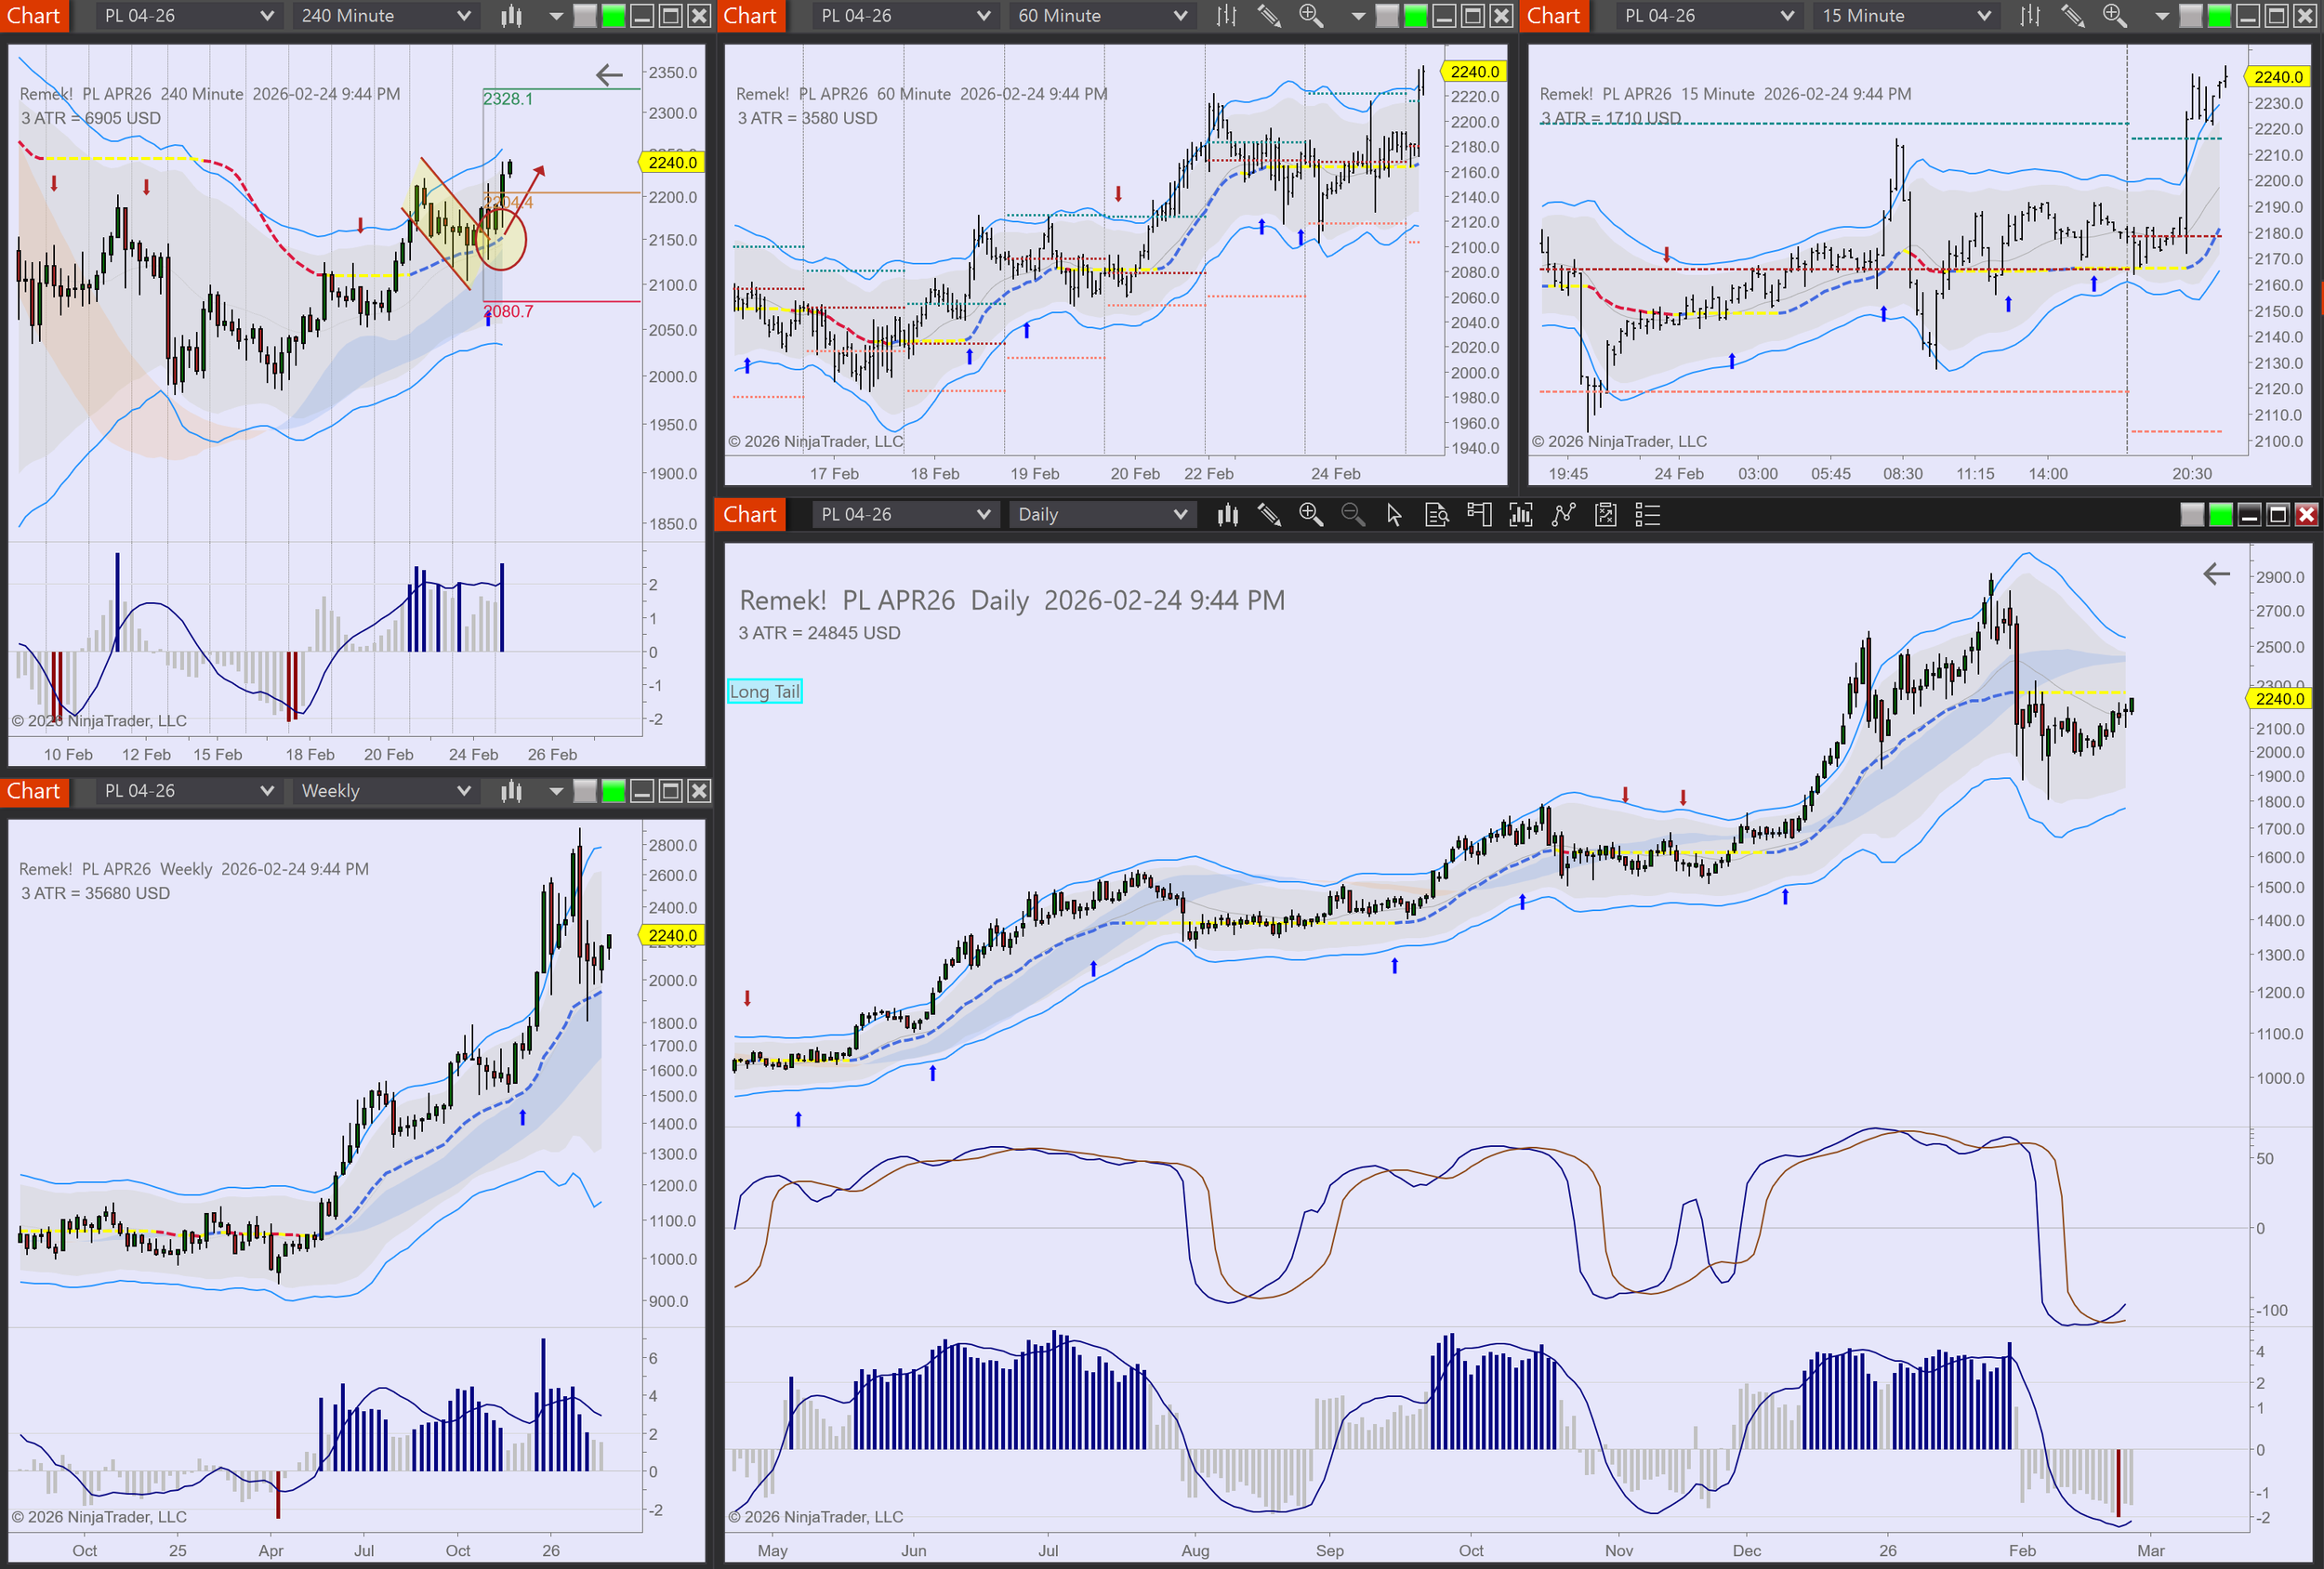Open the PL 04-26 instrument dropdown on Daily chart
The image size is (2324, 1569).
pos(904,515)
